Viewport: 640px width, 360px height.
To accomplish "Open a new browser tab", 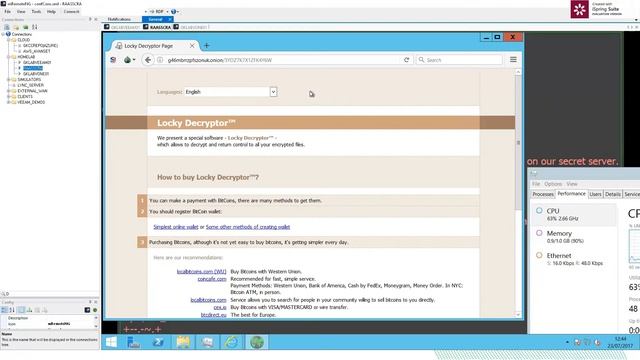I will tap(206, 46).
